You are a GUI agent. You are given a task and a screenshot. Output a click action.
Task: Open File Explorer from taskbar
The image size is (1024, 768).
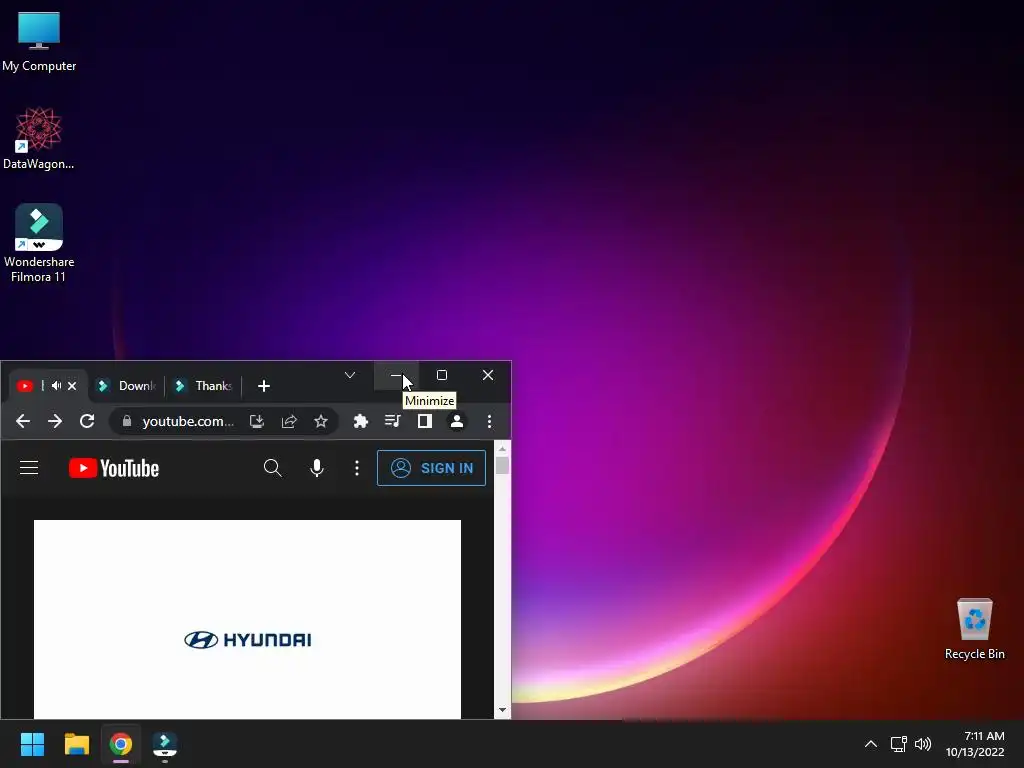coord(76,744)
